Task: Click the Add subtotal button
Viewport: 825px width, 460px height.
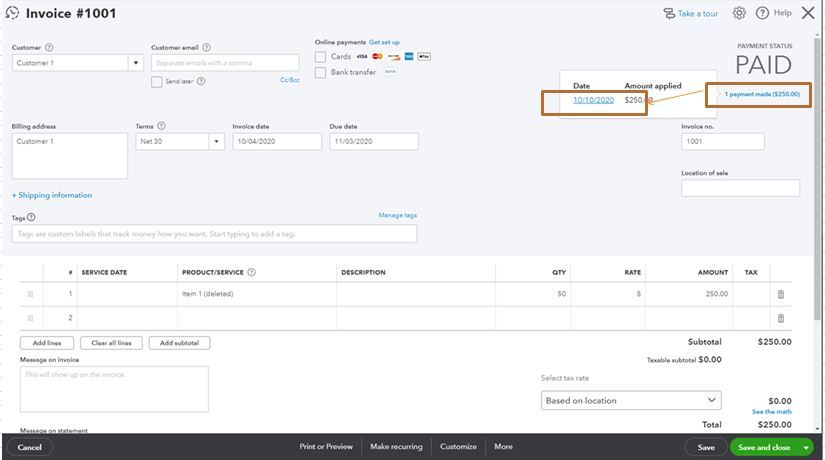Action: pyautogui.click(x=179, y=343)
